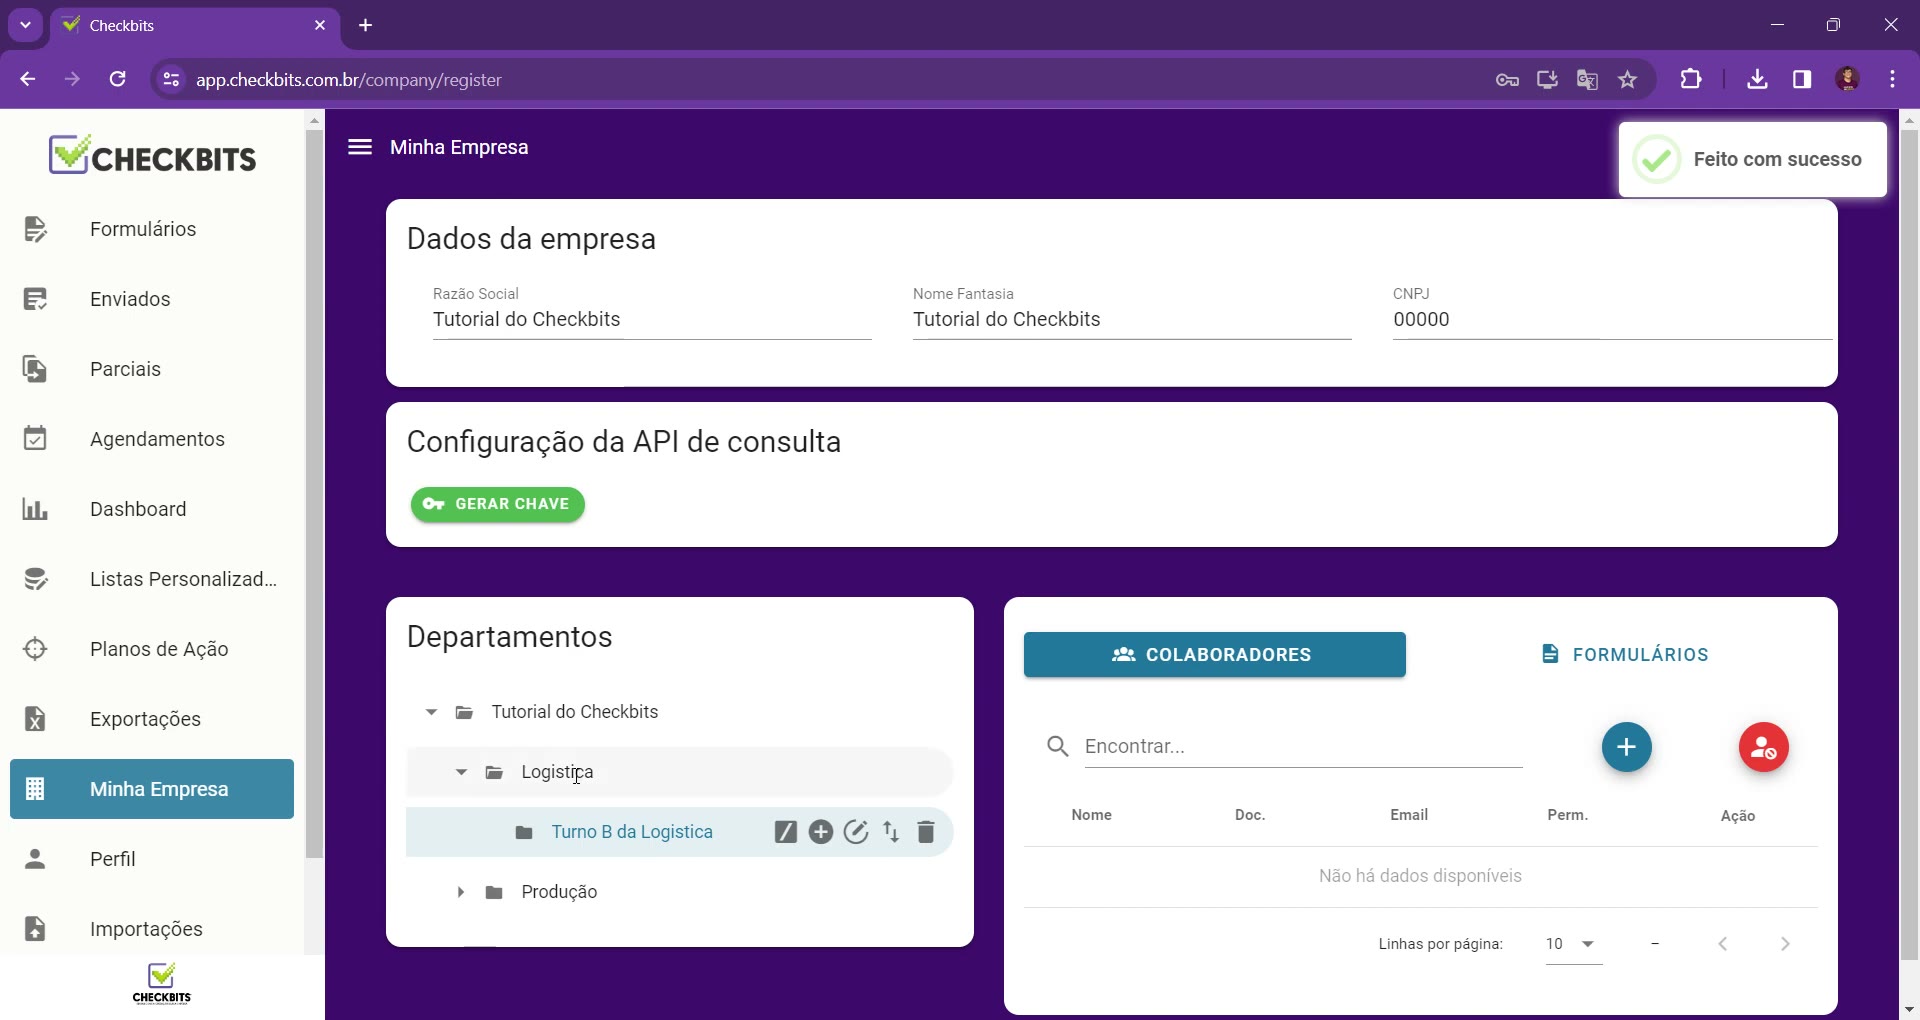Click the Perfil person icon
This screenshot has height=1020, width=1920.
coord(35,859)
